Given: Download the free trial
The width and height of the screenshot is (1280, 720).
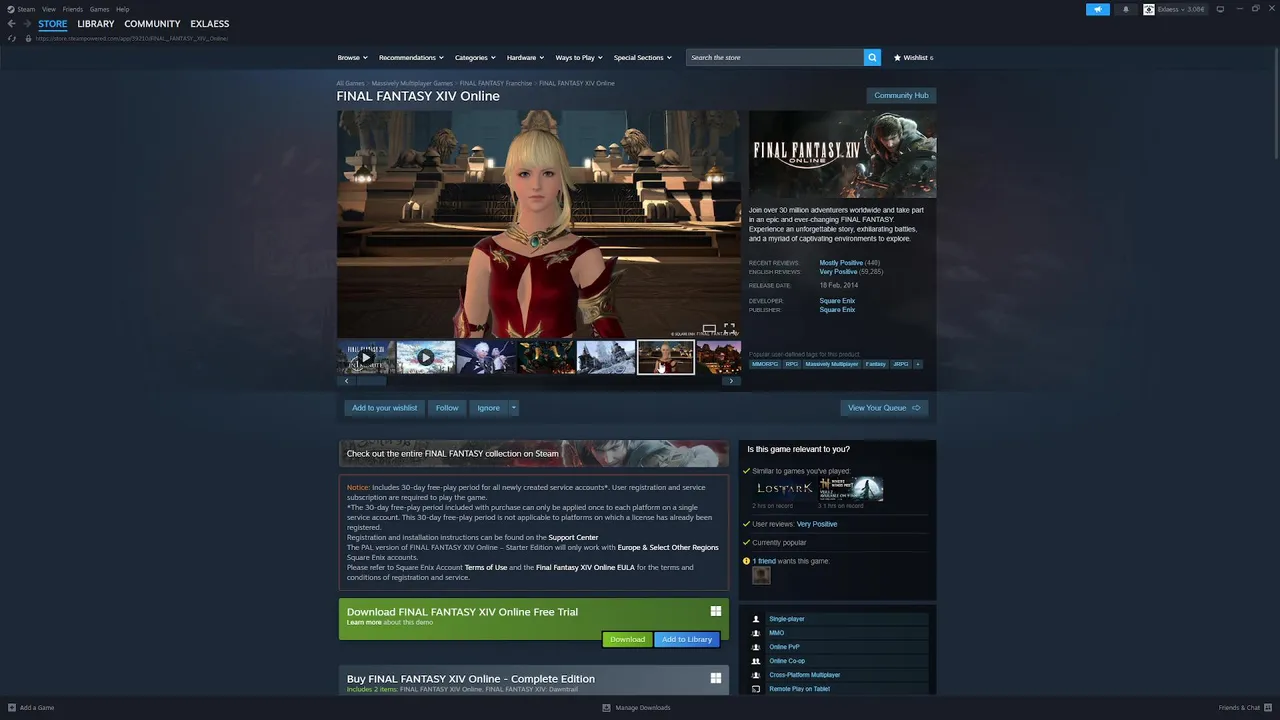Looking at the screenshot, I should (627, 640).
